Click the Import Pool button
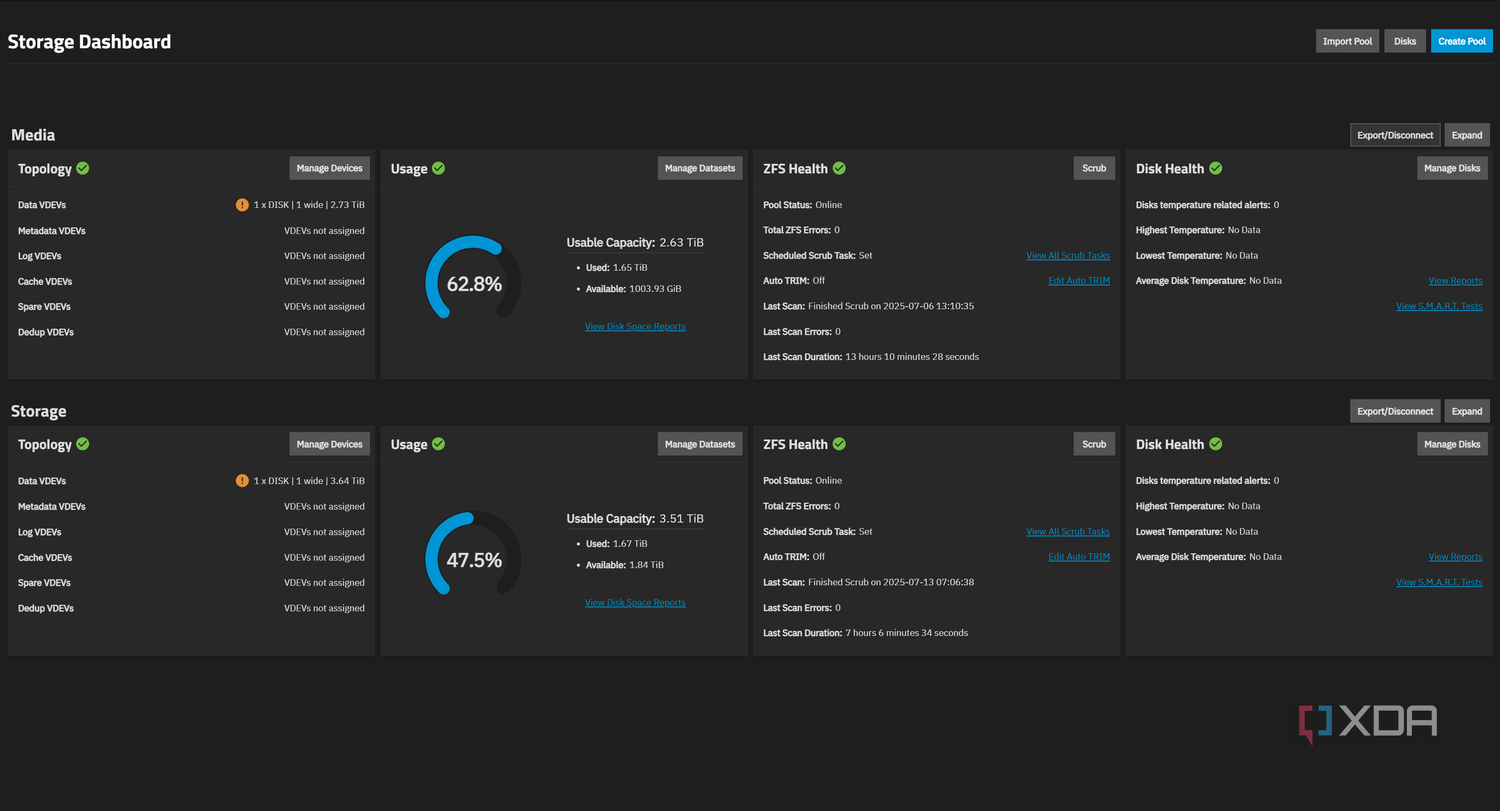This screenshot has height=811, width=1500. coord(1347,41)
